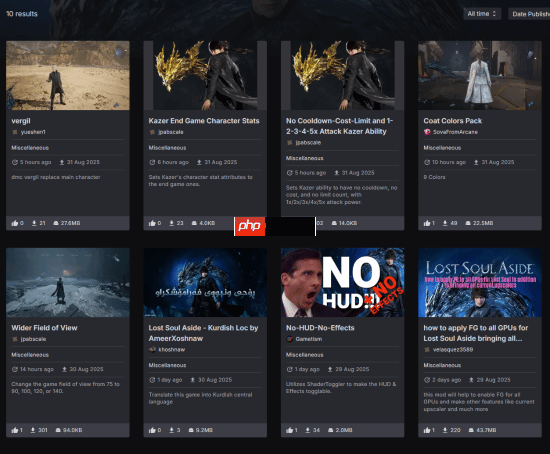Screen dimensions: 550x454
Task: Click the velasquez3589 author name
Action: pyautogui.click(x=453, y=349)
